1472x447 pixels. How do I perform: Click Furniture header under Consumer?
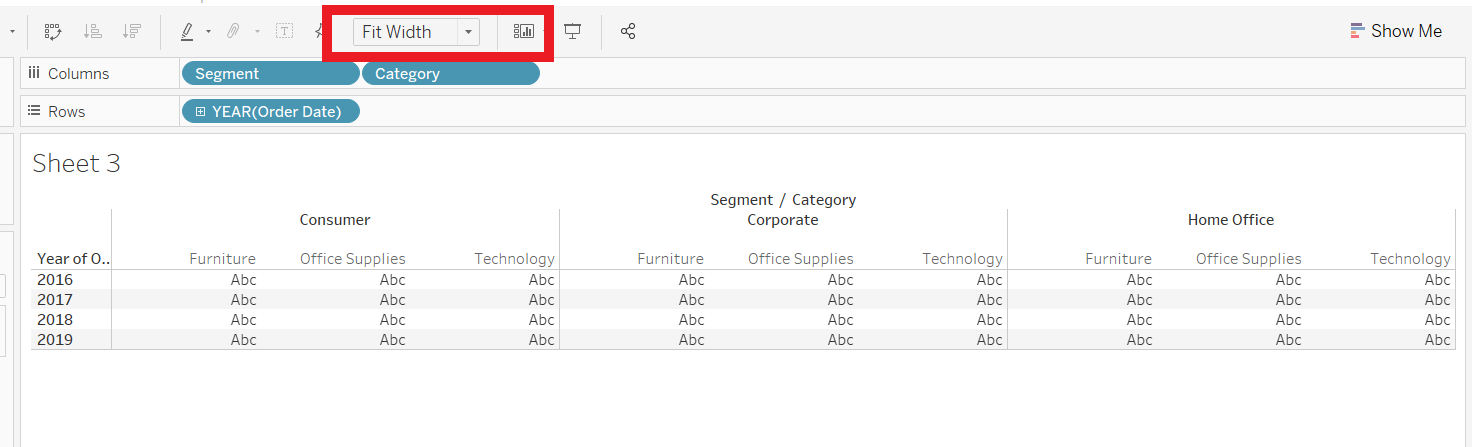pos(222,258)
